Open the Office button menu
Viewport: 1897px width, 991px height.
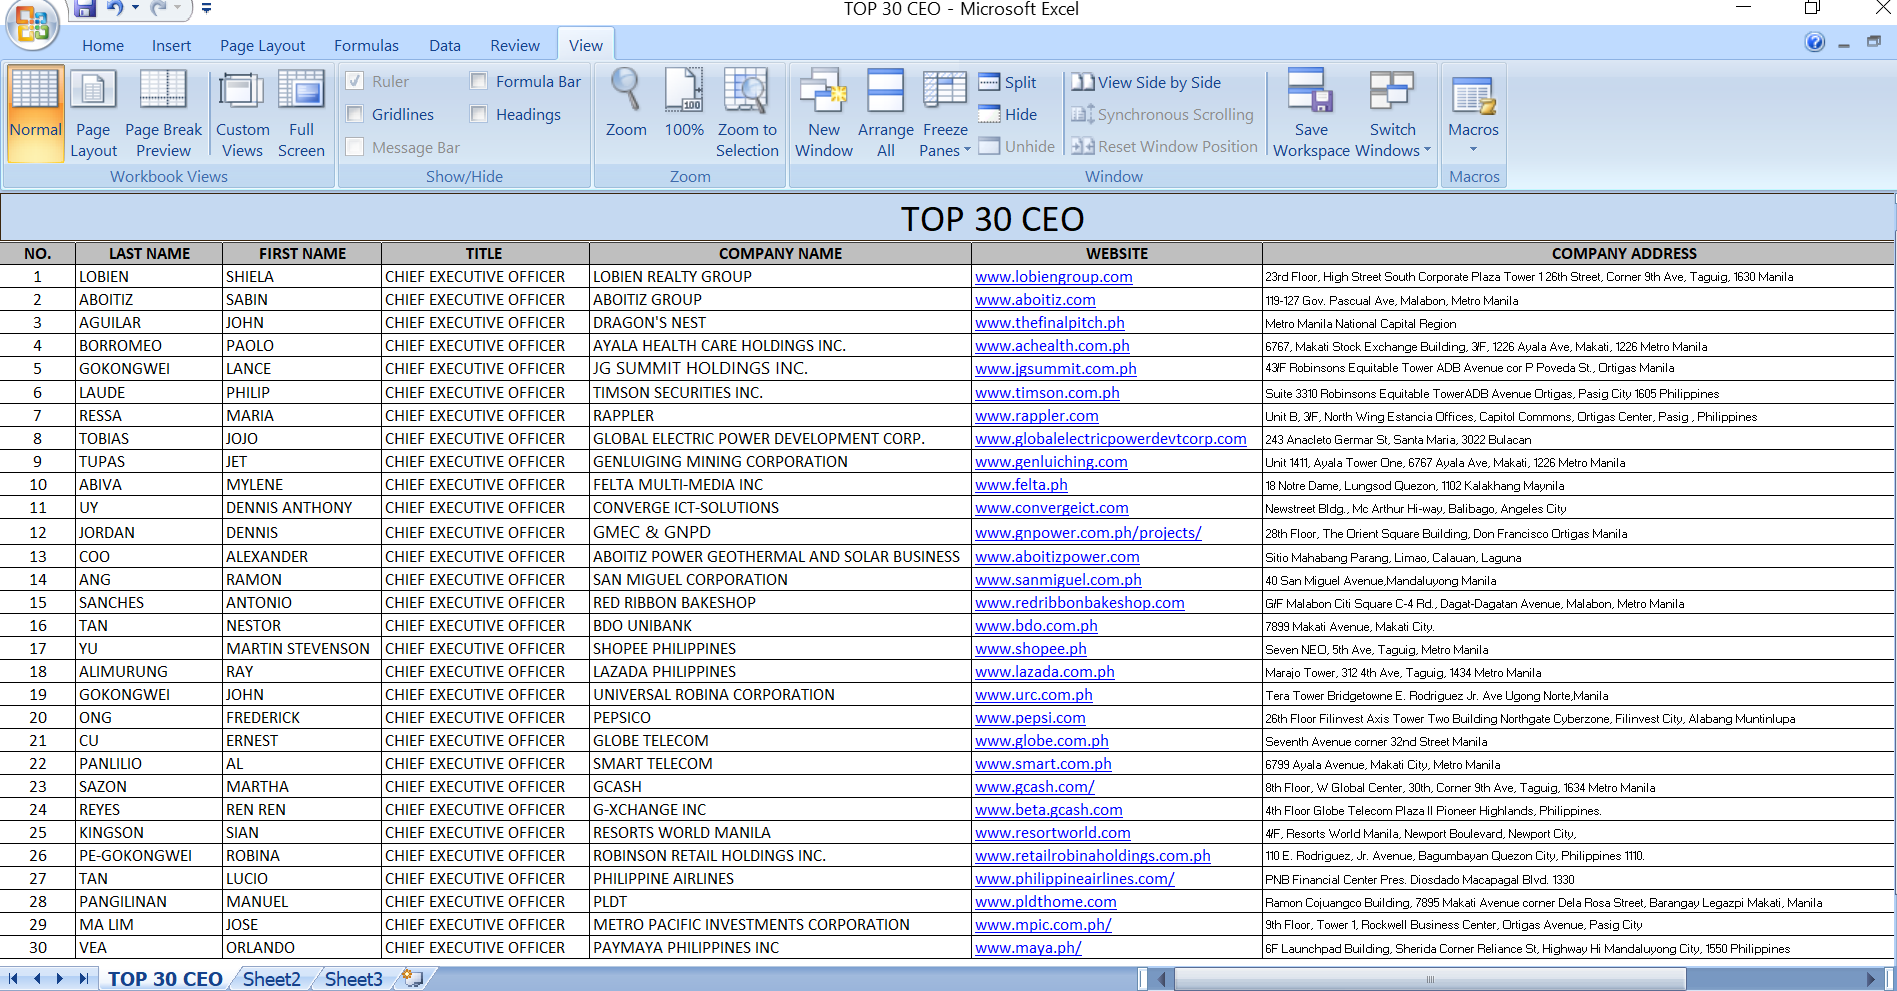click(32, 24)
